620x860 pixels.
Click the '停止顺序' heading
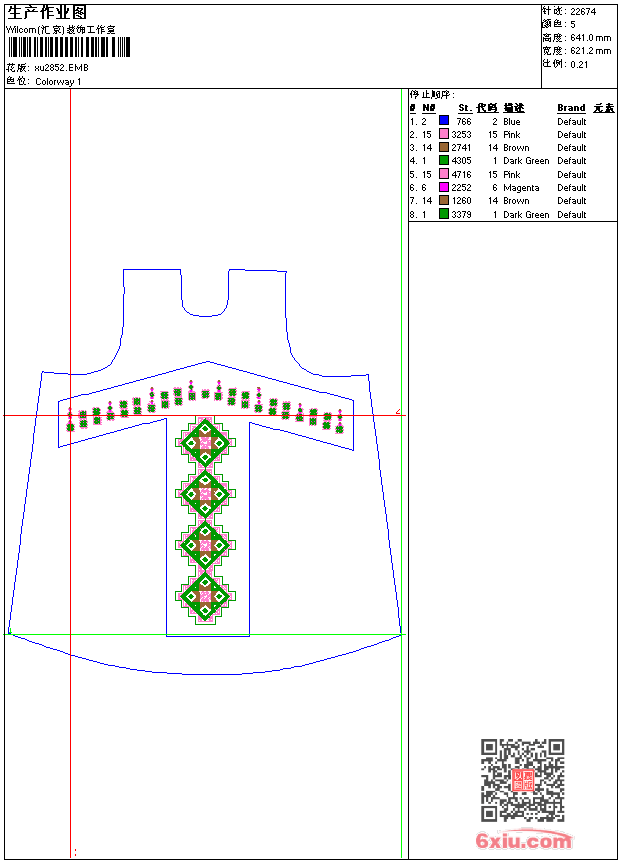432,95
